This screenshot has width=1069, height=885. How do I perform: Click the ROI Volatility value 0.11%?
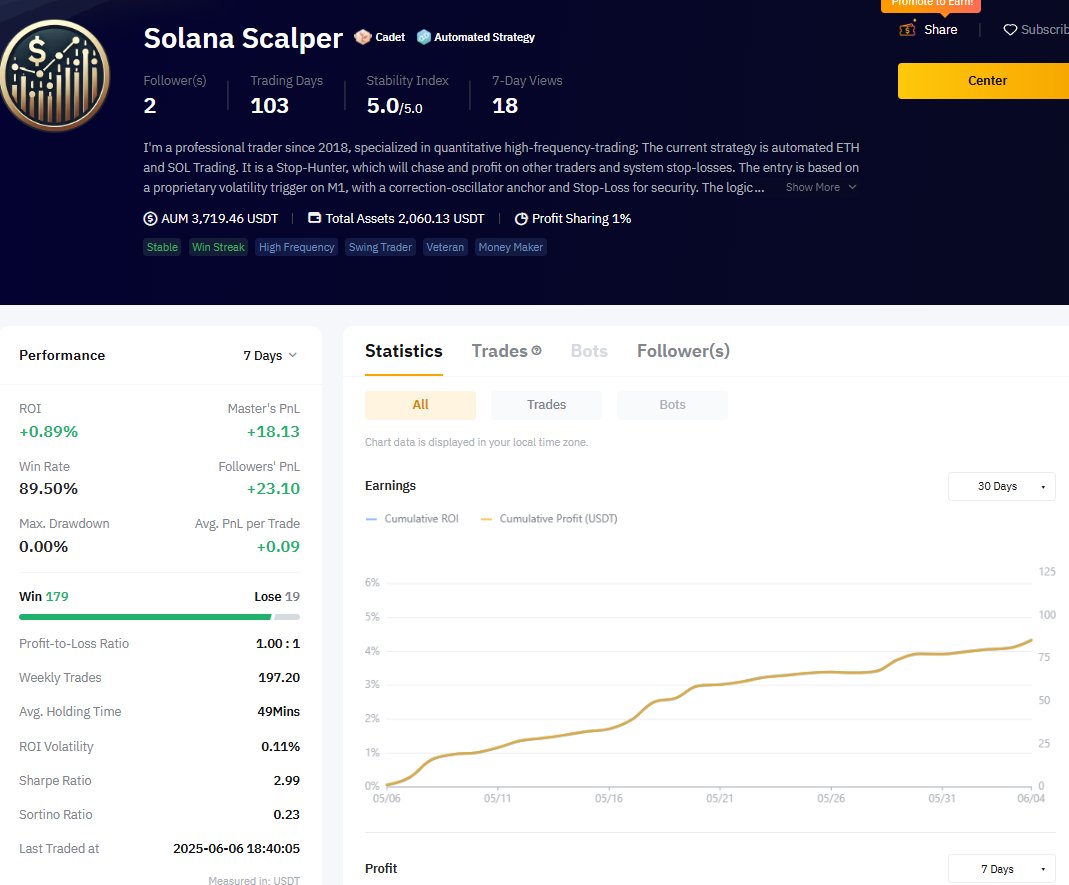pyautogui.click(x=280, y=747)
